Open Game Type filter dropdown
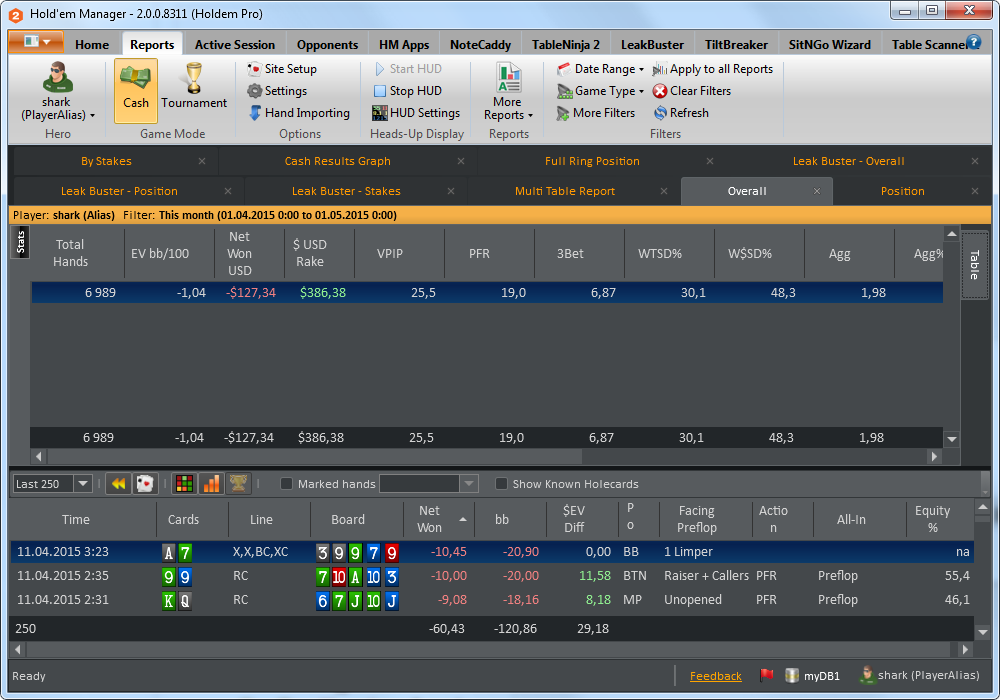 point(600,91)
